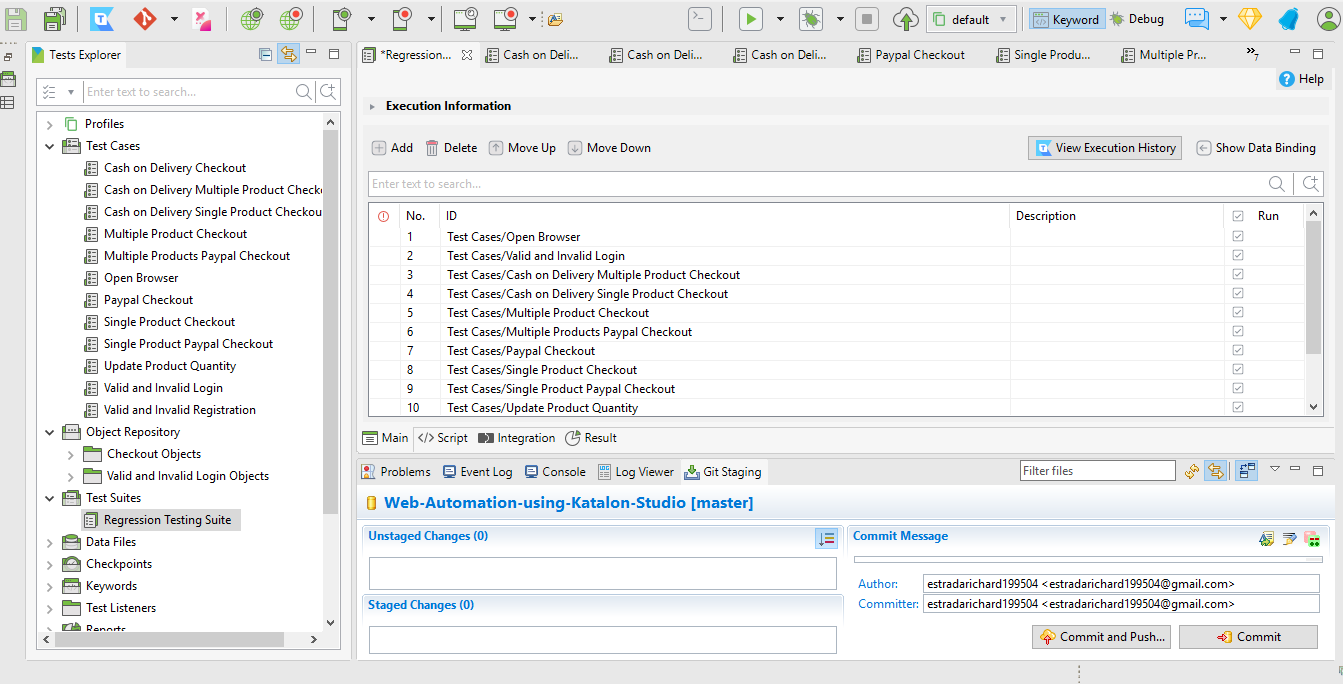Collapse the Test Cases tree node
The height and width of the screenshot is (684, 1343).
click(x=50, y=146)
